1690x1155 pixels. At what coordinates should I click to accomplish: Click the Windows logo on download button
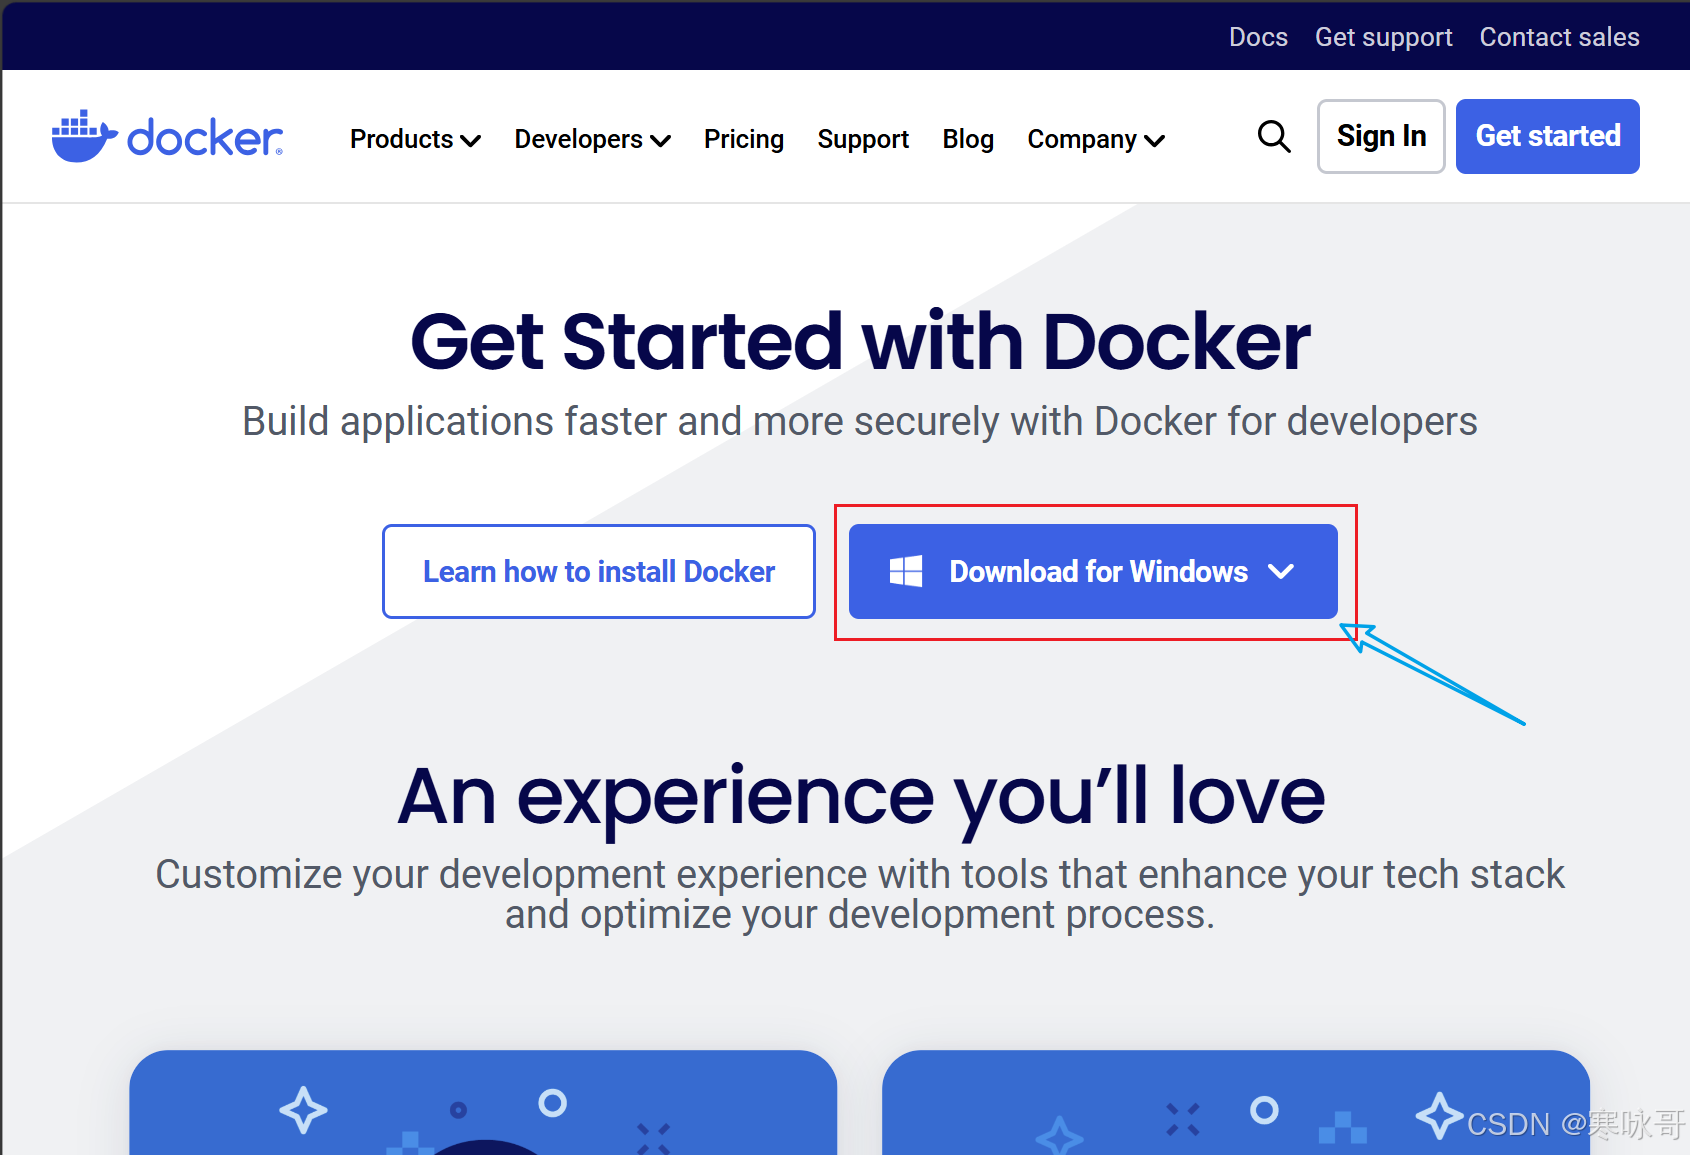coord(906,572)
